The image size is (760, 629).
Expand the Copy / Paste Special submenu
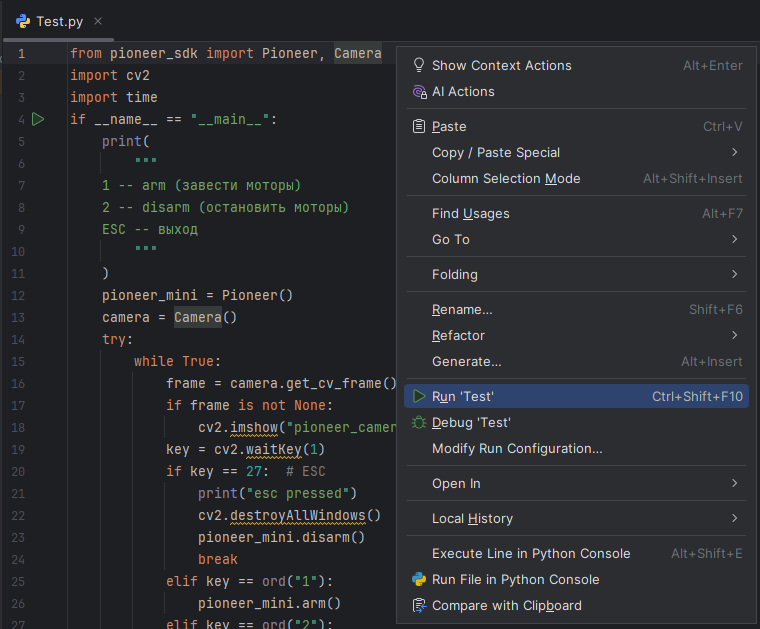(x=735, y=152)
